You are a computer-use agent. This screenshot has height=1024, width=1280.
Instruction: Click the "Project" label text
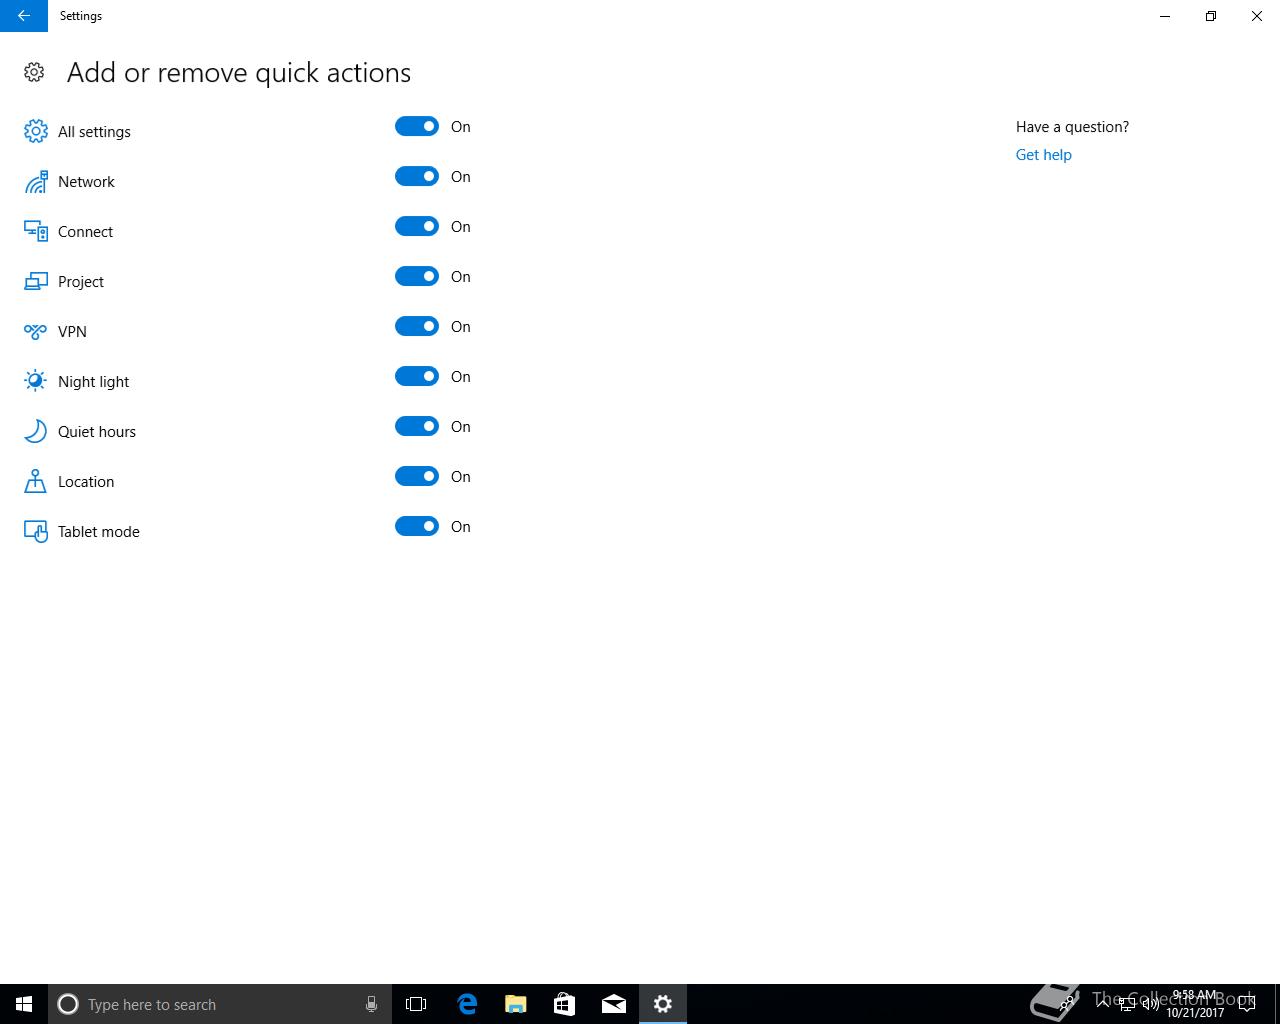coord(81,282)
